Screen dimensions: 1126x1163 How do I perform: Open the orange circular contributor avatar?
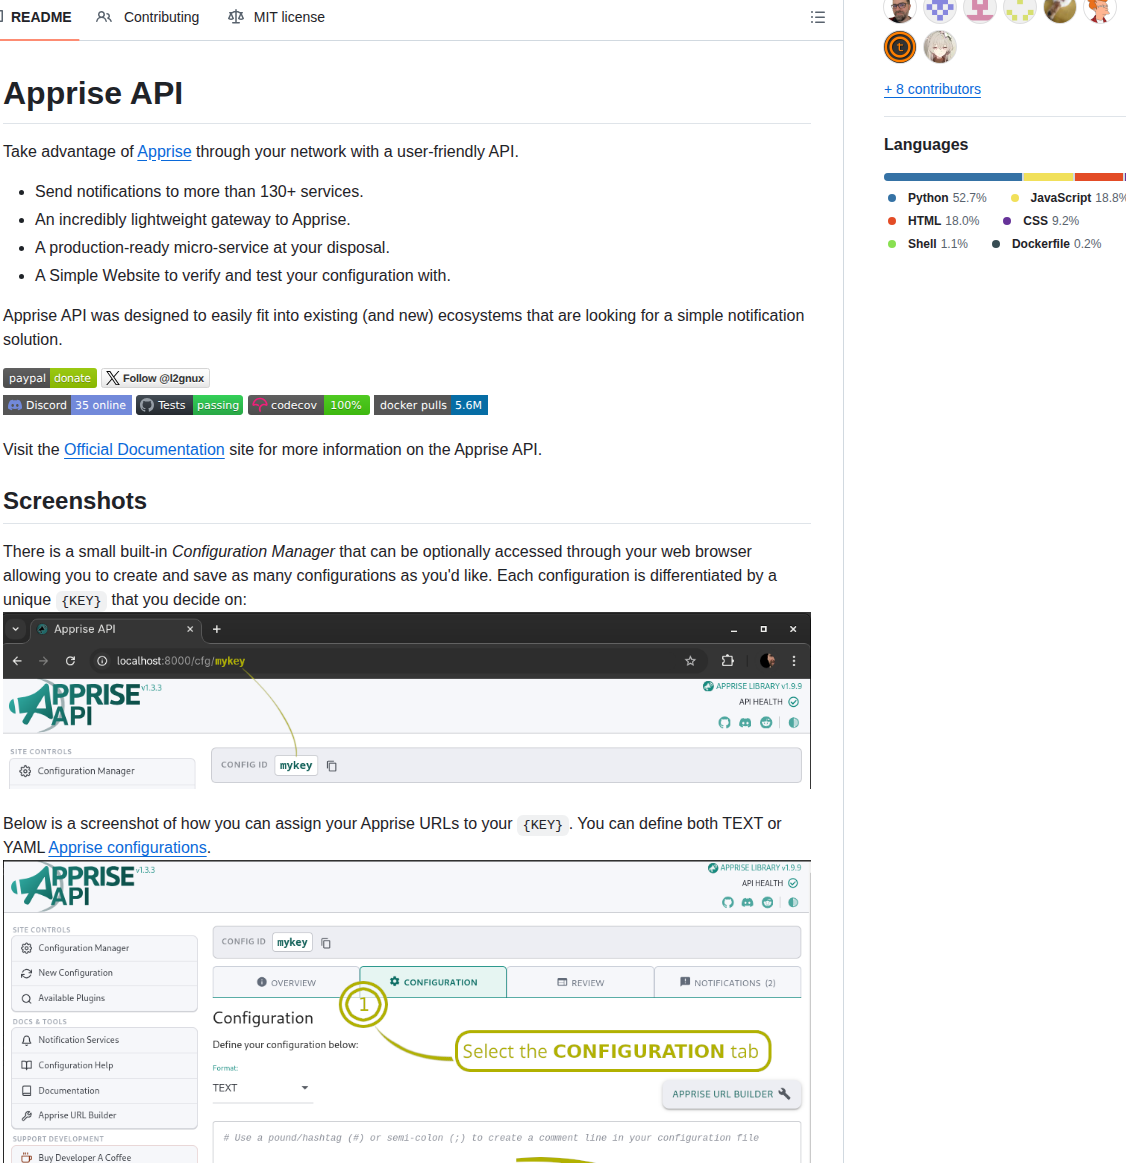point(900,47)
